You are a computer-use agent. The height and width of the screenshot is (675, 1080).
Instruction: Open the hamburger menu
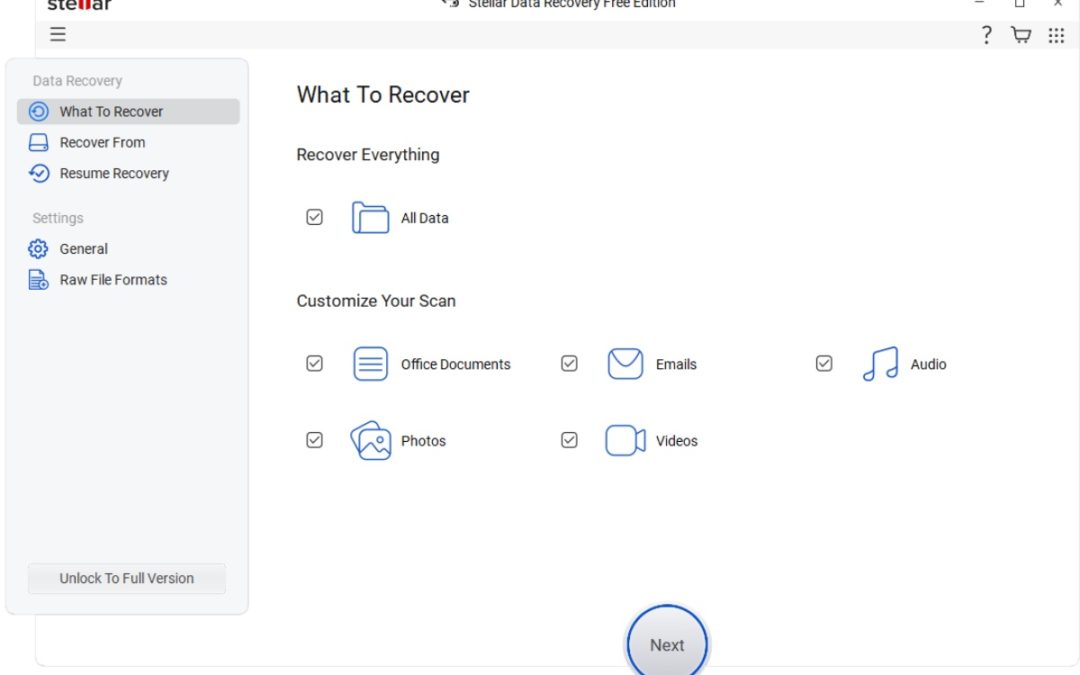coord(58,35)
